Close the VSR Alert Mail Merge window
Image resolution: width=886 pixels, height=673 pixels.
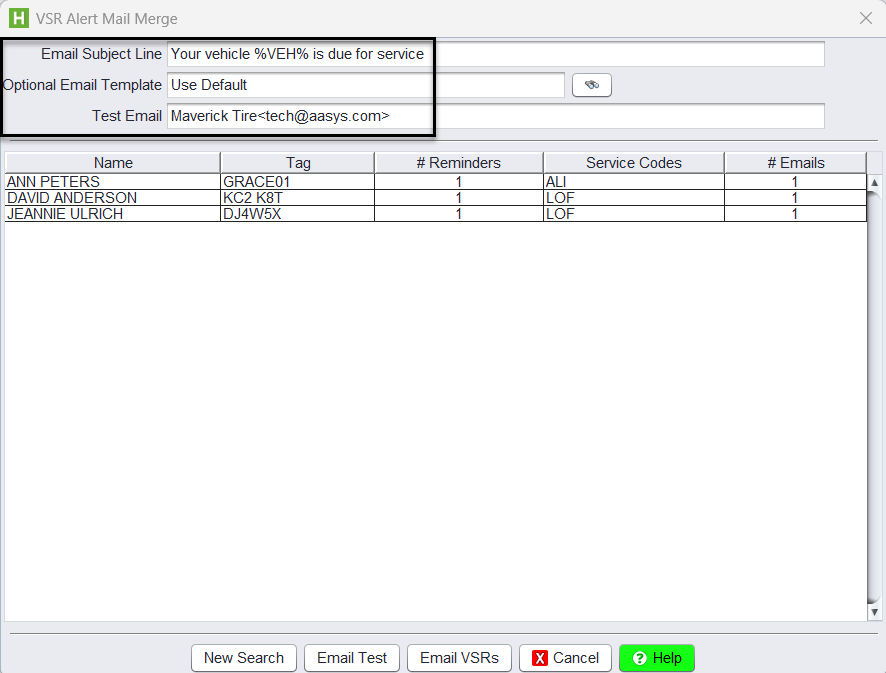tap(866, 18)
